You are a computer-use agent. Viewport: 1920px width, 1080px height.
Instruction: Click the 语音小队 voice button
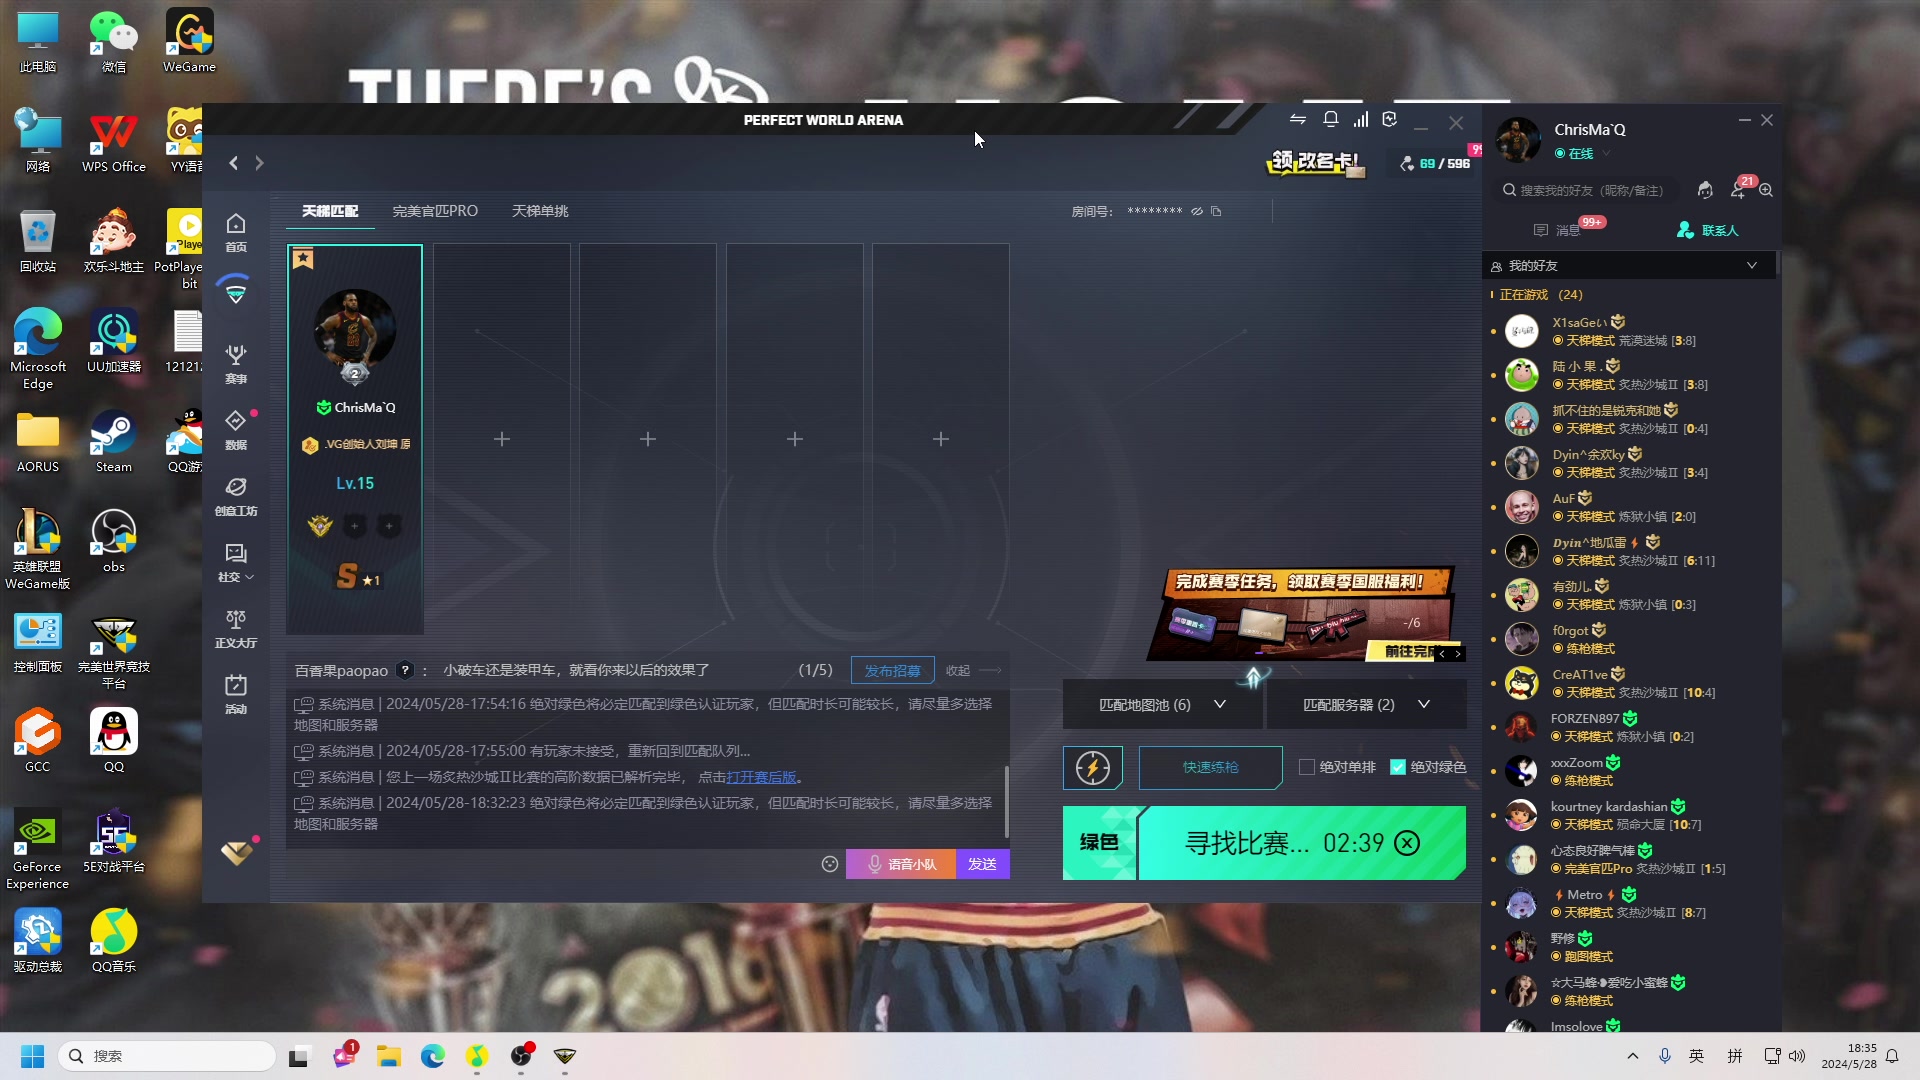tap(901, 864)
